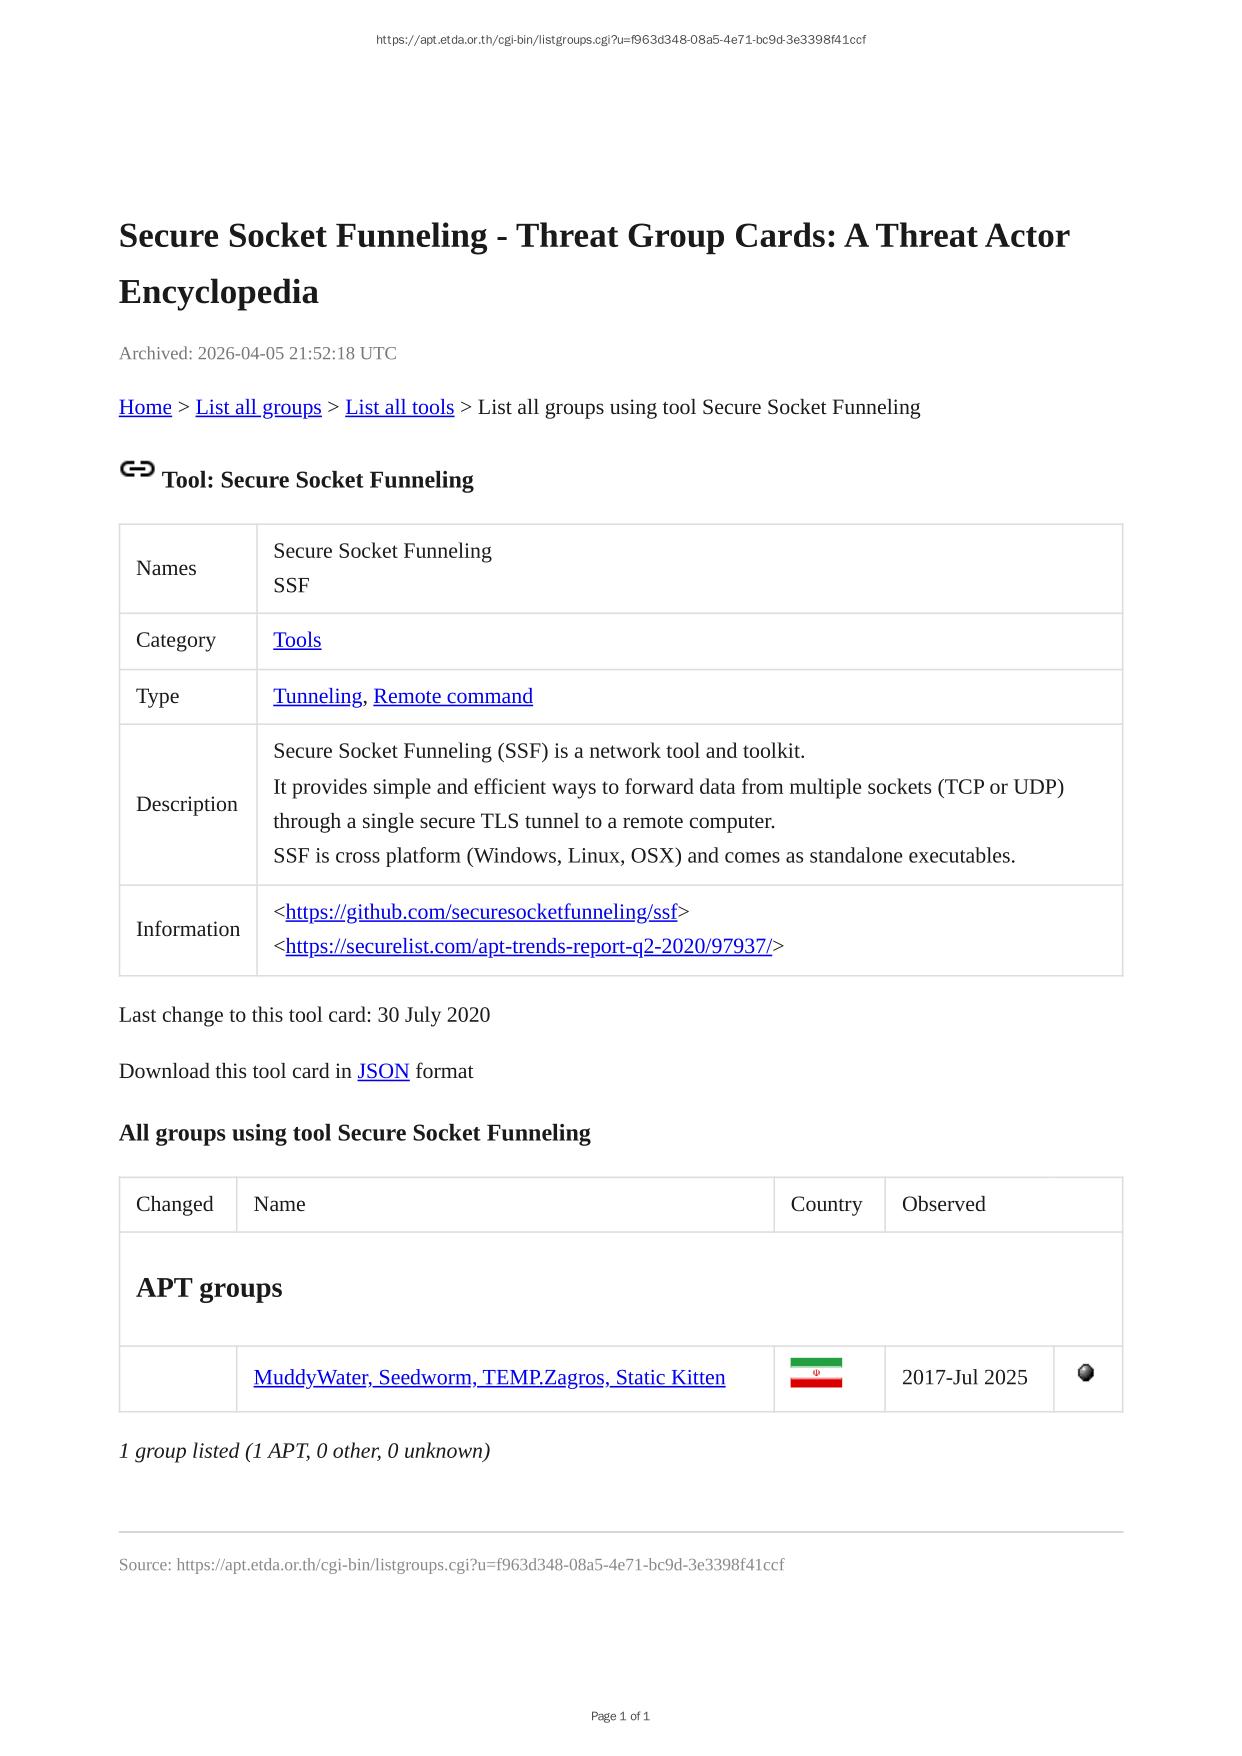Download the tool card via JSON link
The width and height of the screenshot is (1242, 1756).
[383, 1071]
